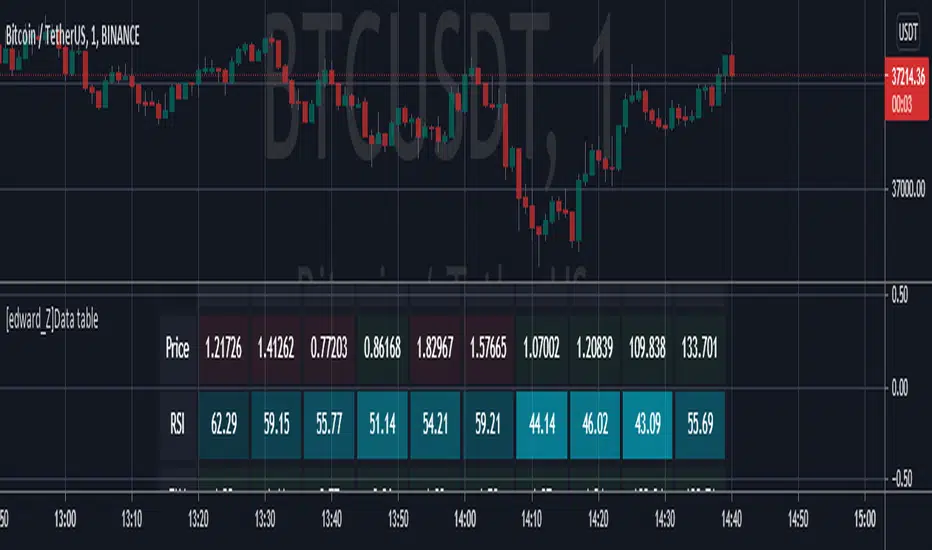Image resolution: width=932 pixels, height=550 pixels.
Task: Click the RSI row header cell
Action: click(177, 425)
